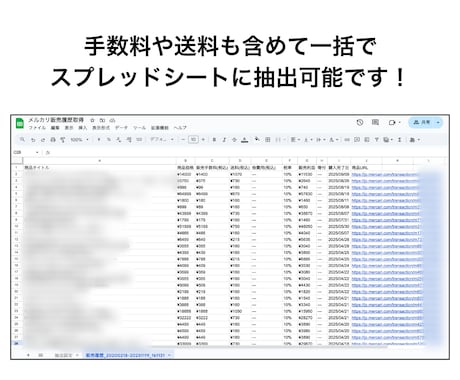Open the ヘルプ menu
Screen dimensions: 460x380
180,128
